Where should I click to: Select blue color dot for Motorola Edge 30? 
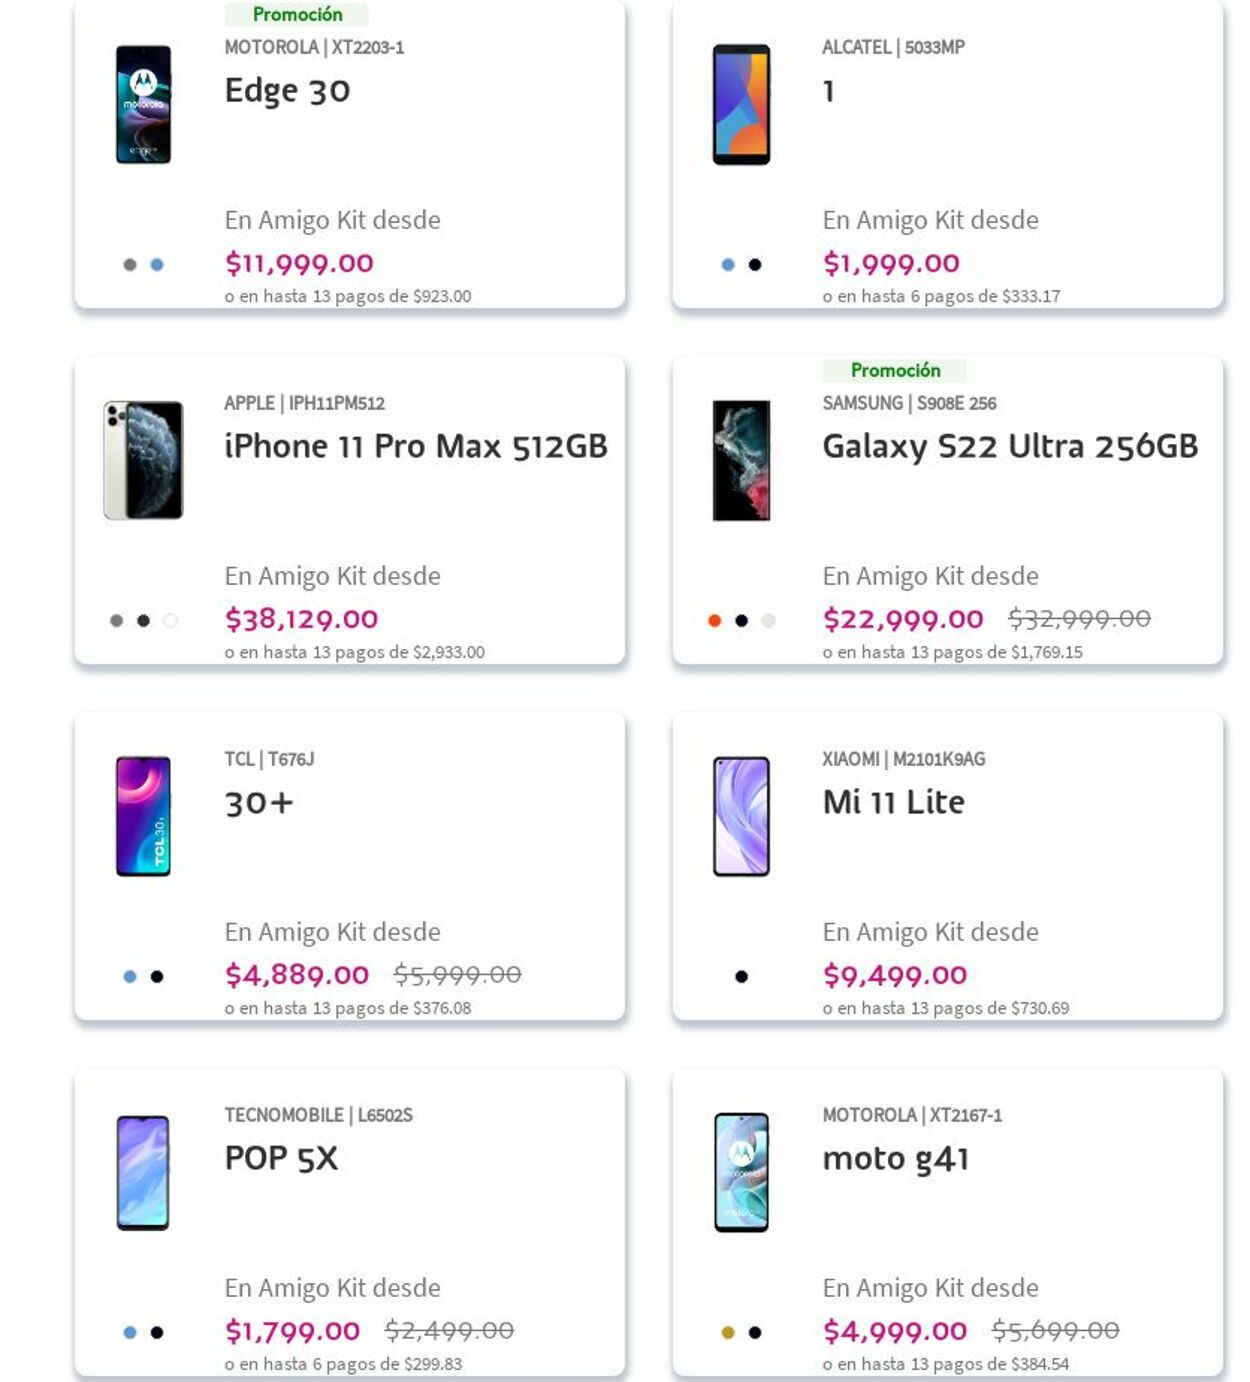click(x=157, y=265)
